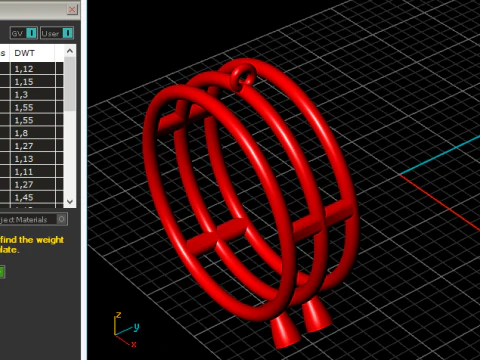Screen dimensions: 480x360
Task: Click the icon on the Project Materials button
Action: [x=61, y=219]
